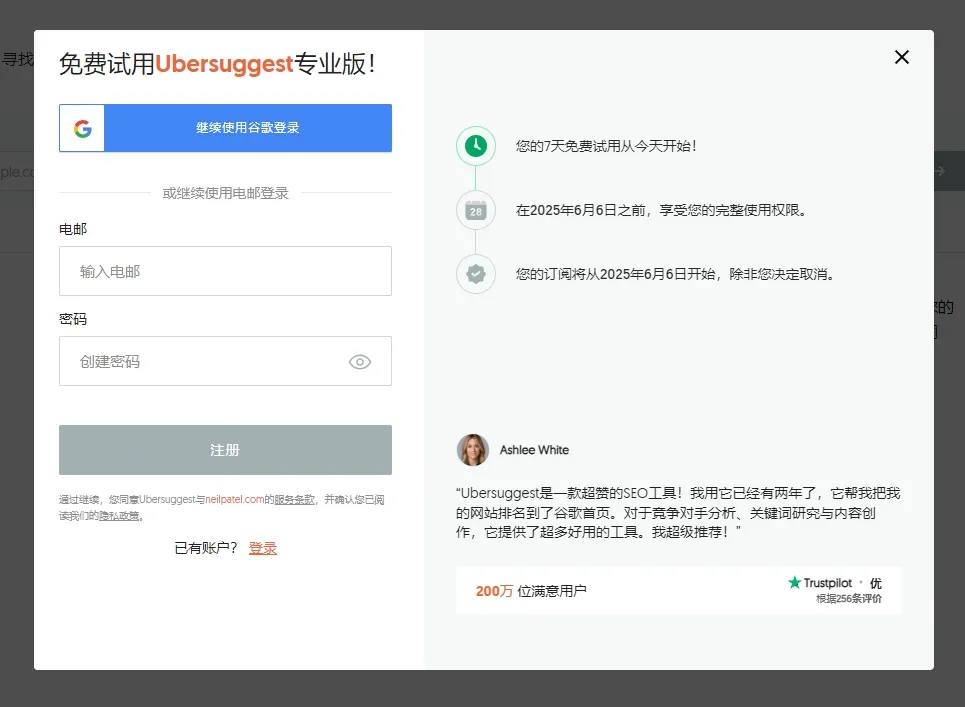This screenshot has height=707, width=965.
Task: Open the 隐私政策 privacy policy link
Action: click(x=119, y=516)
